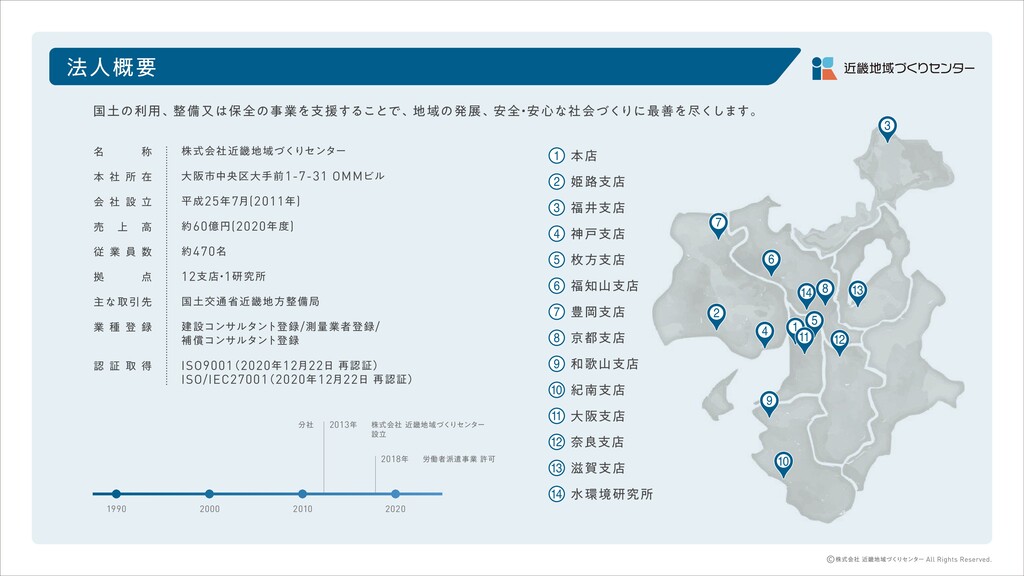
Task: Click map pin 12 for Nara branch
Action: tap(839, 342)
